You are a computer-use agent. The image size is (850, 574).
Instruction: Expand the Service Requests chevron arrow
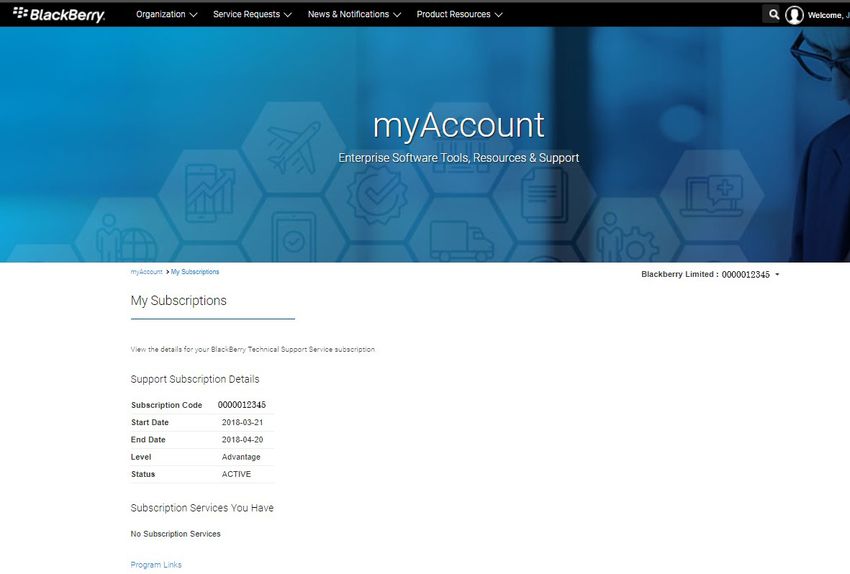click(288, 15)
